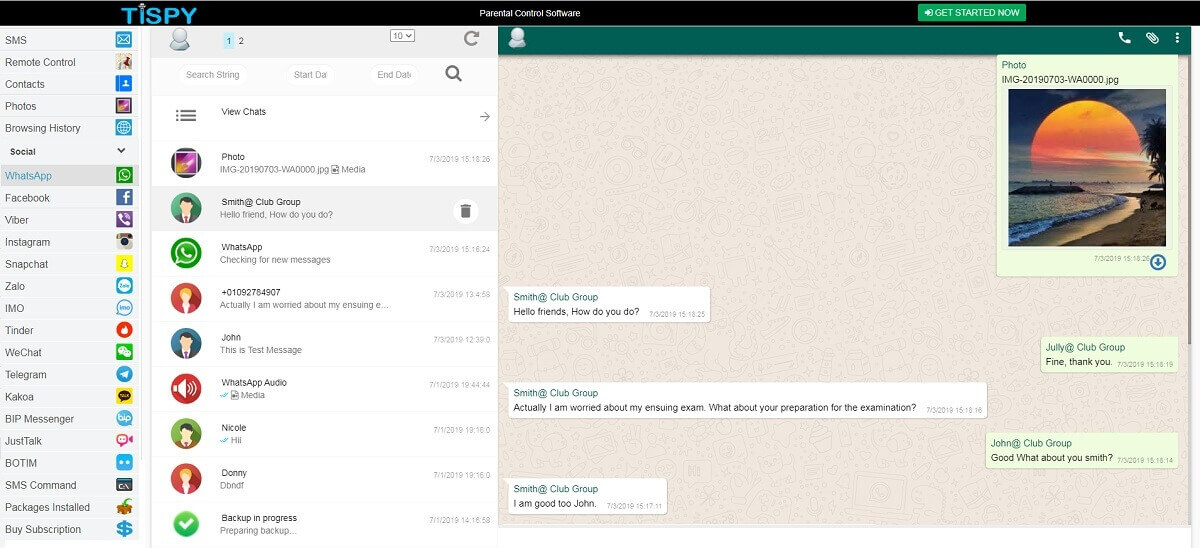1200x548 pixels.
Task: Click profile avatar above chat list
Action: 180,39
